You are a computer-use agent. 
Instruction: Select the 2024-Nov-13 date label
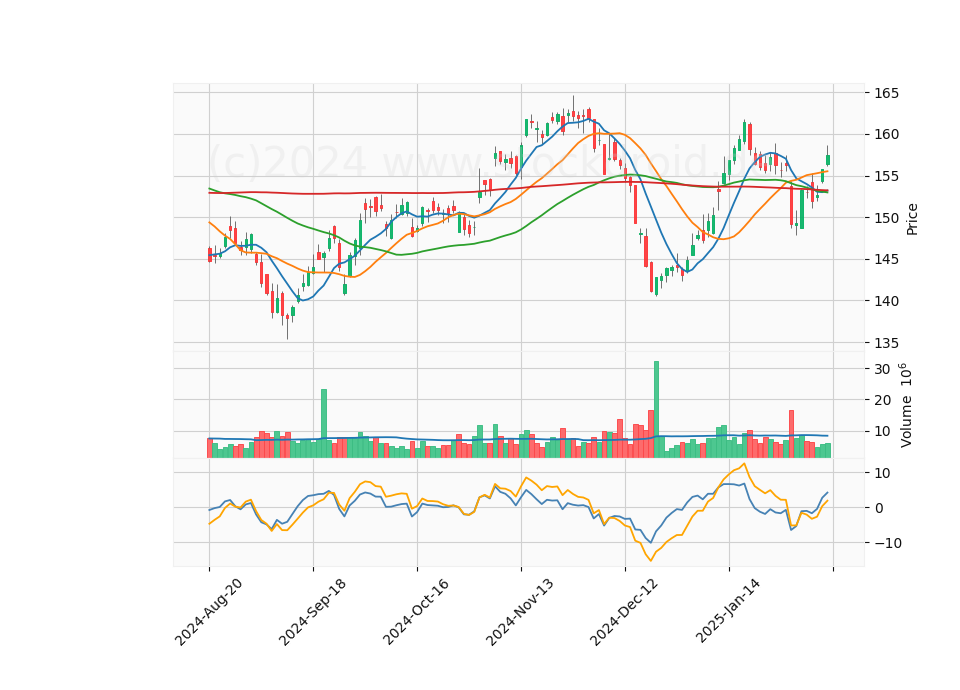click(x=520, y=612)
